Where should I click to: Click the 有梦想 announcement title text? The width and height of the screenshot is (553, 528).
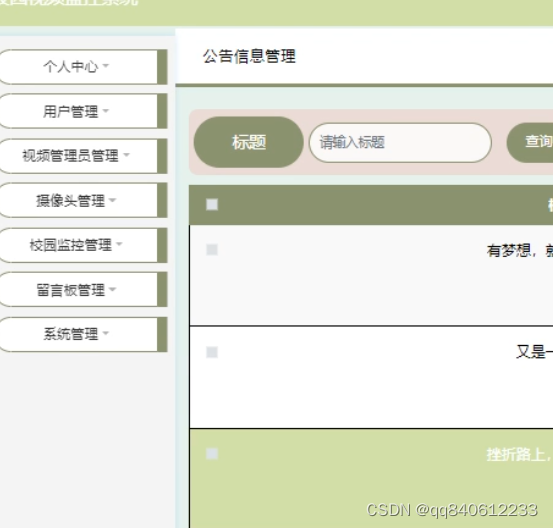click(519, 251)
